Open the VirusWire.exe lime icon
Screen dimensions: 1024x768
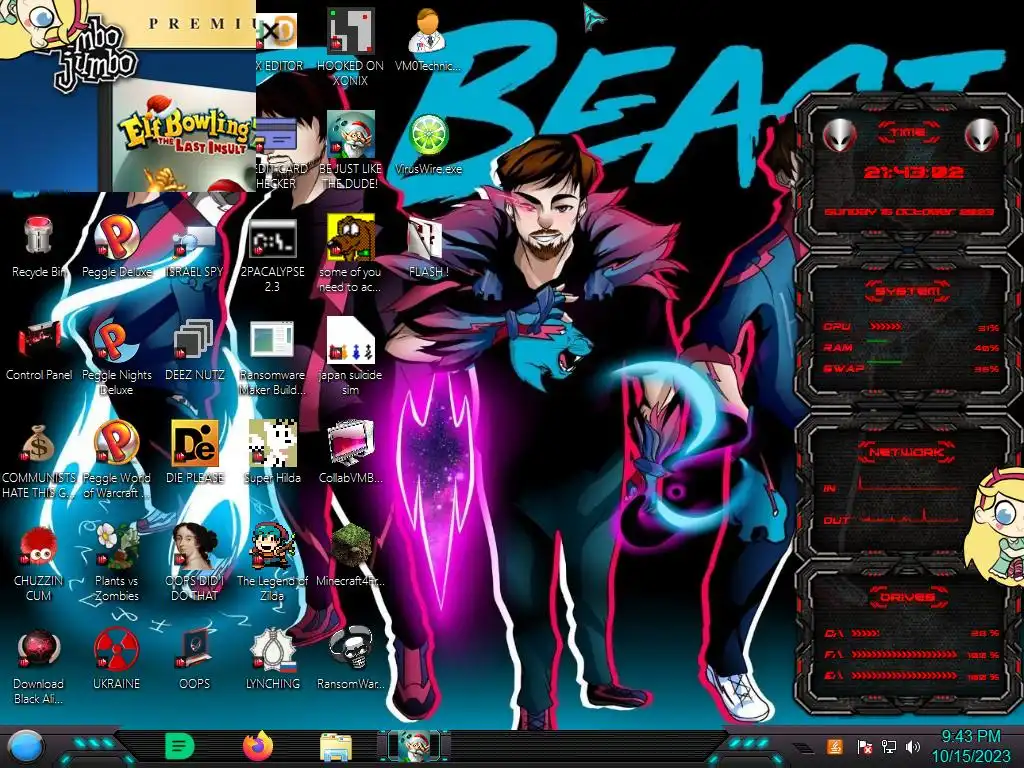428,144
